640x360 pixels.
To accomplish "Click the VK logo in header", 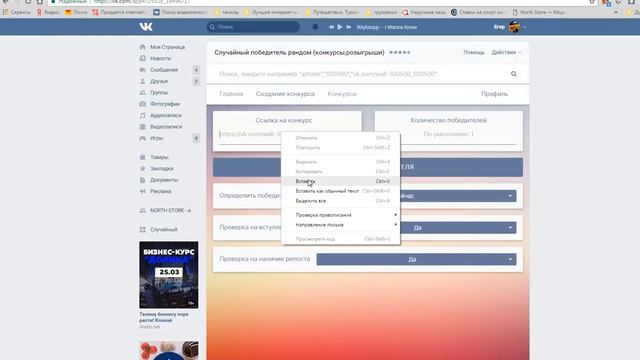I will click(146, 27).
